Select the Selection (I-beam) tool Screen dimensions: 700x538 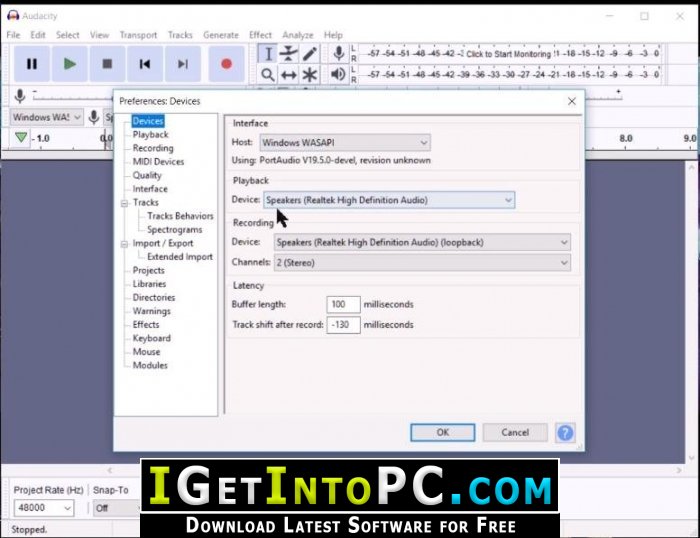click(268, 54)
